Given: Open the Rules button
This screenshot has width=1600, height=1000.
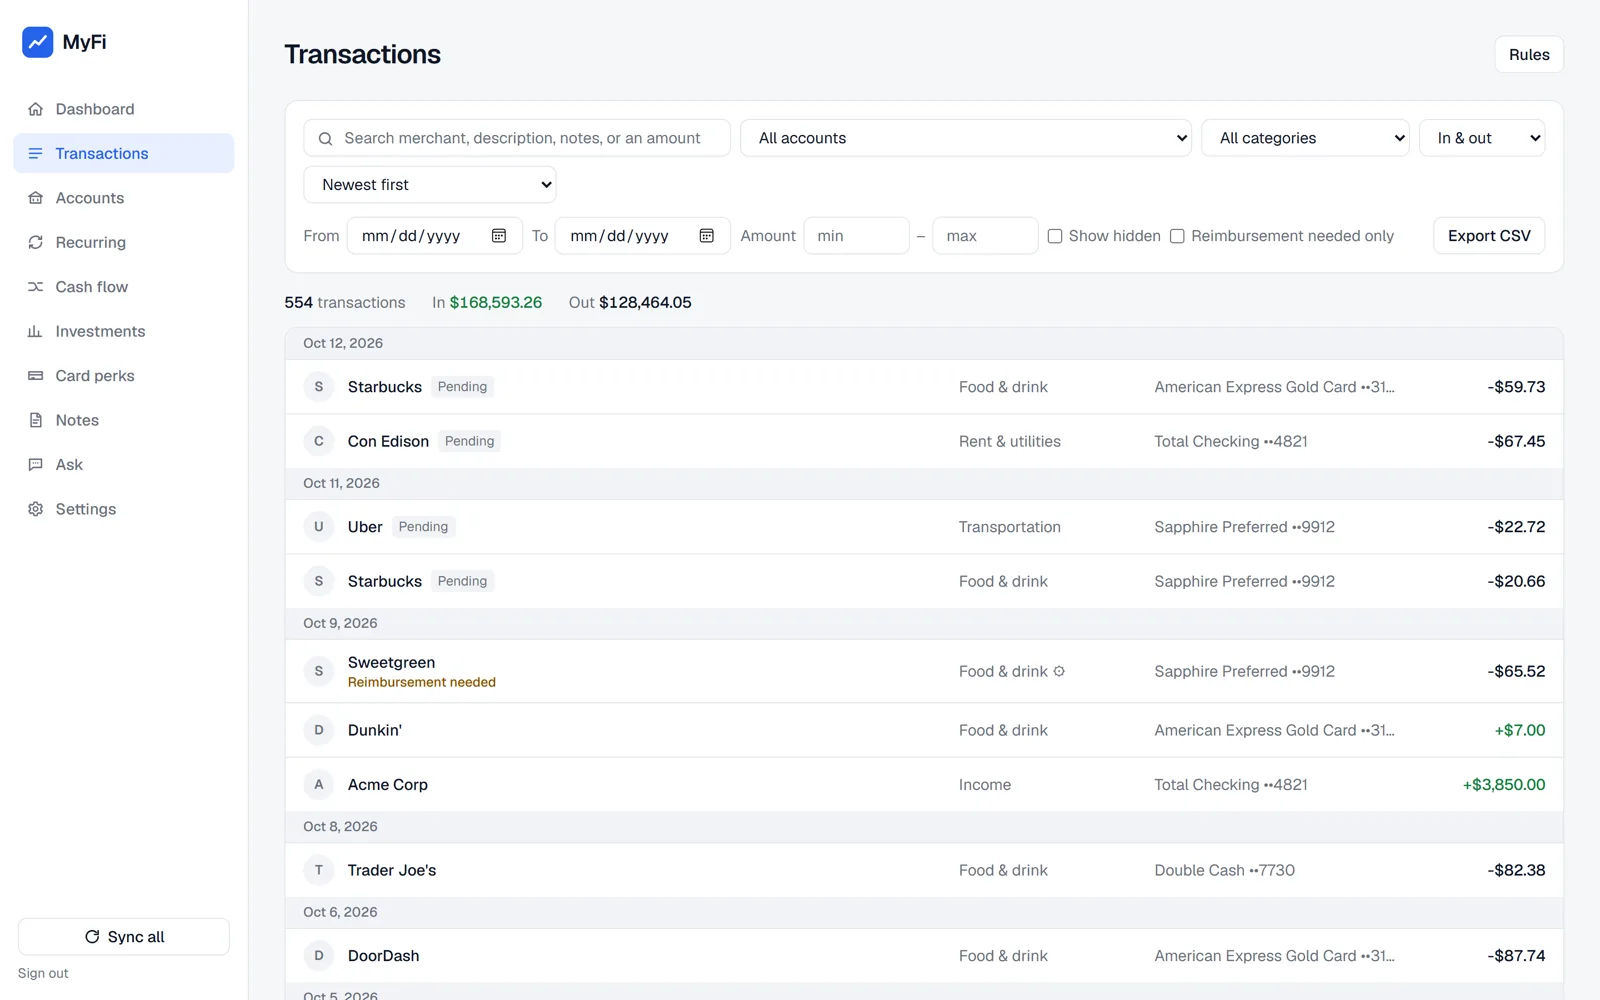Looking at the screenshot, I should tap(1529, 55).
